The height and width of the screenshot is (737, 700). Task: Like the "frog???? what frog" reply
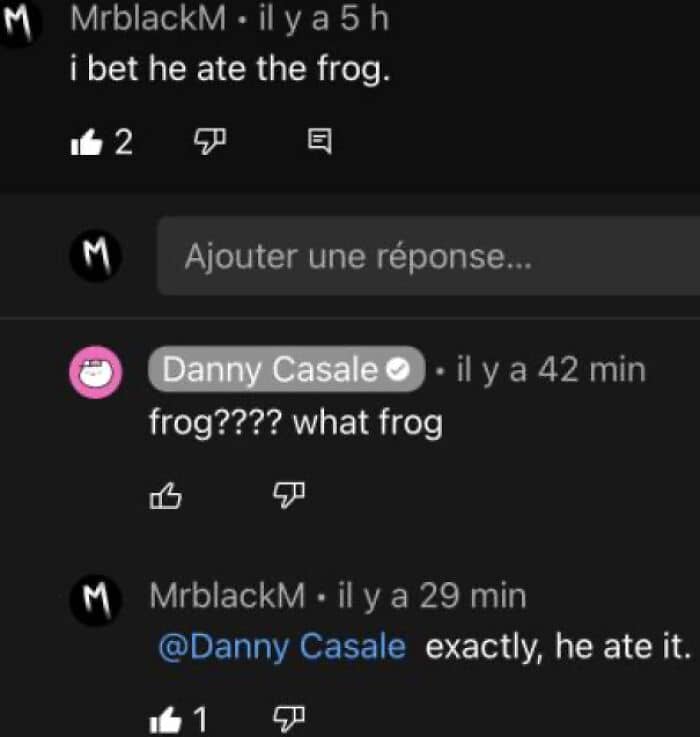[x=165, y=494]
